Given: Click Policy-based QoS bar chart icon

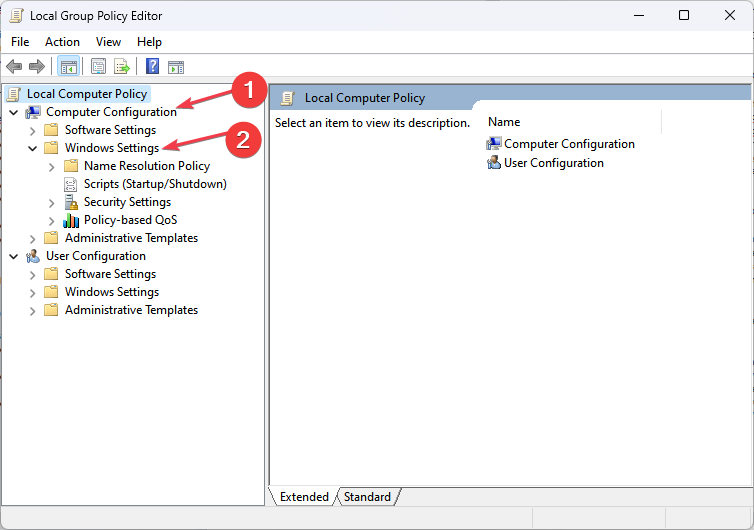Looking at the screenshot, I should [71, 220].
